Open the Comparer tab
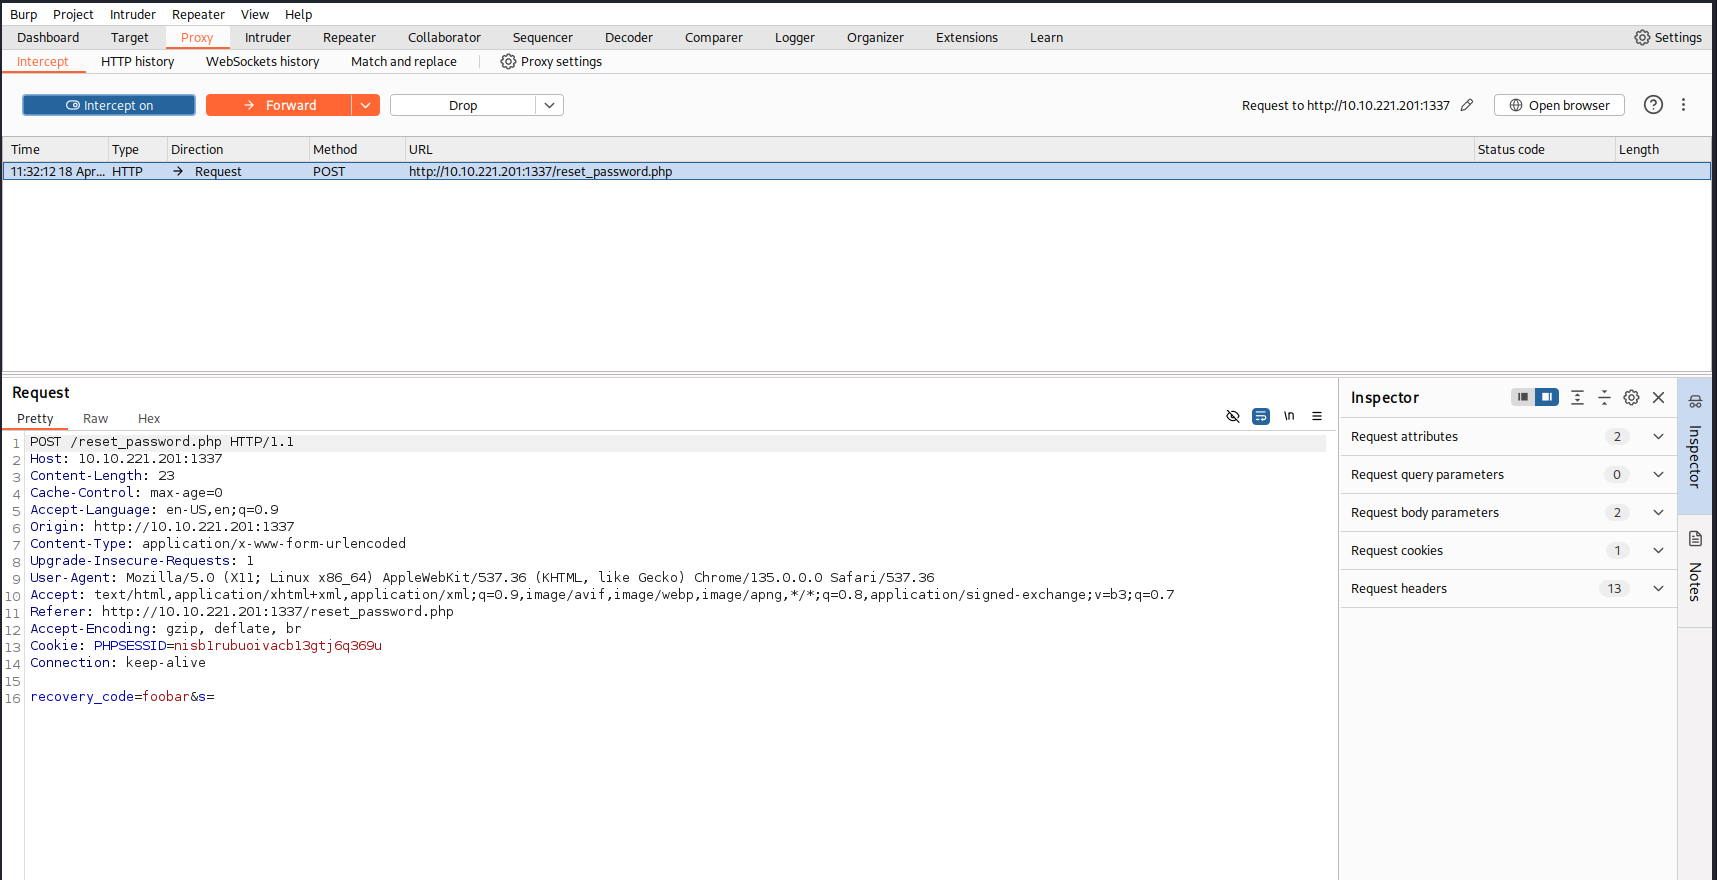This screenshot has width=1717, height=880. point(714,37)
